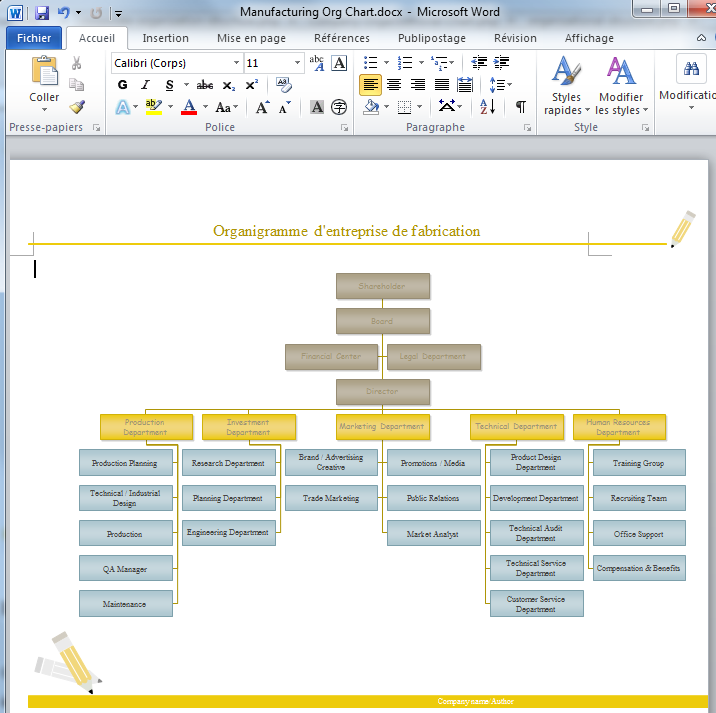Screen dimensions: 716x713
Task: Click the Format Painter brush icon
Action: click(x=77, y=107)
